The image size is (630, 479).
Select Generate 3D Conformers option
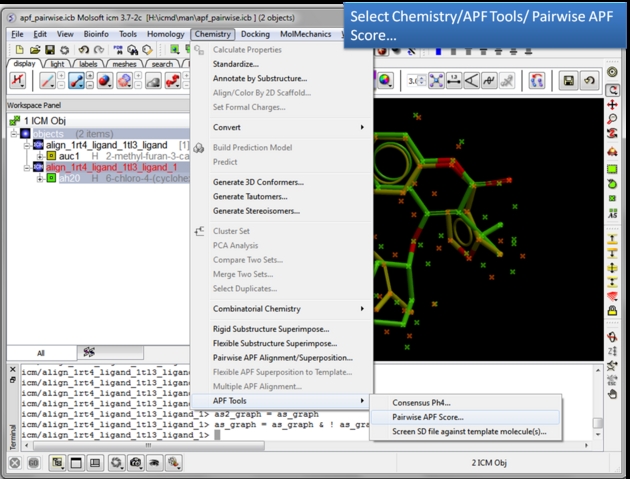click(x=258, y=182)
